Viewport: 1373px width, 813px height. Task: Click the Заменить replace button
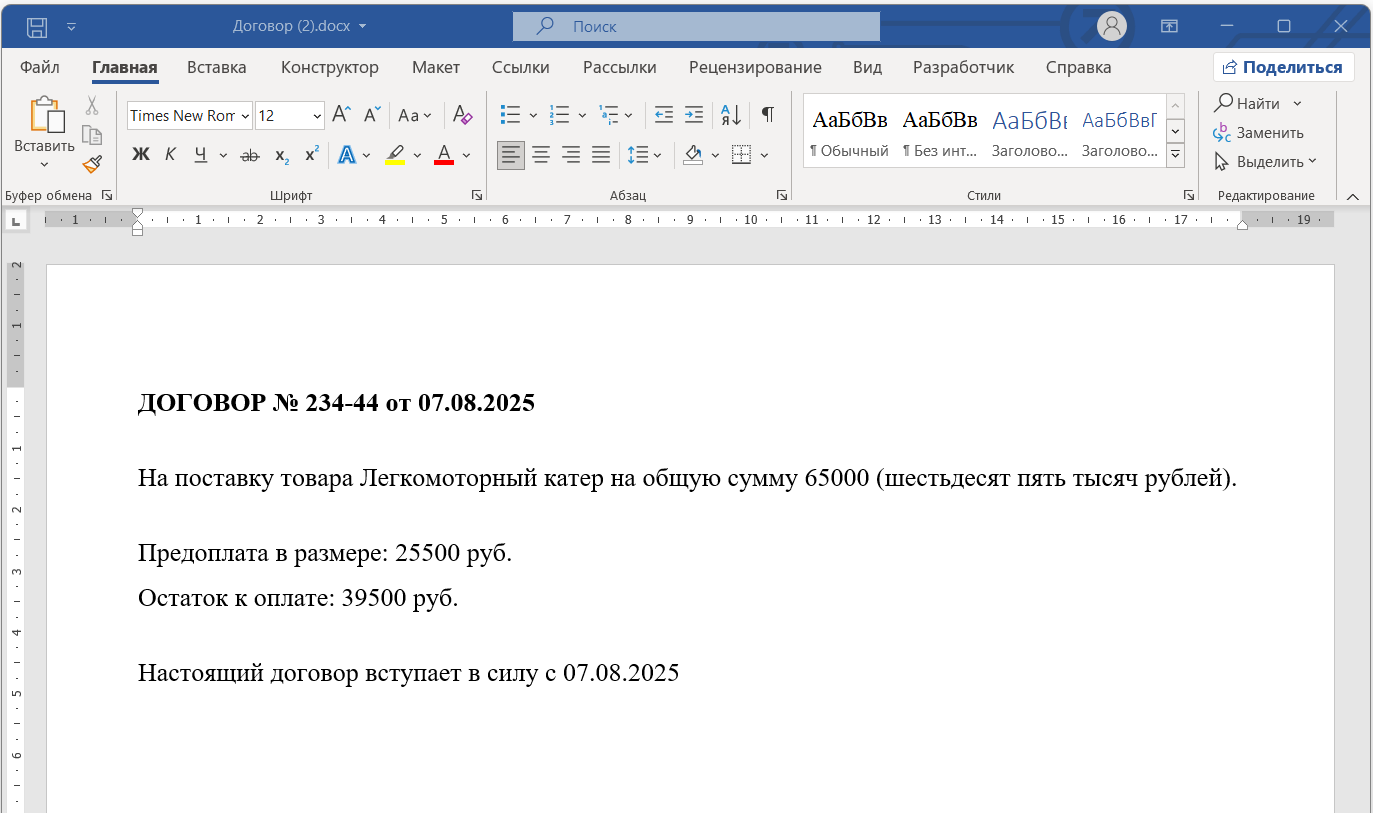point(1259,132)
